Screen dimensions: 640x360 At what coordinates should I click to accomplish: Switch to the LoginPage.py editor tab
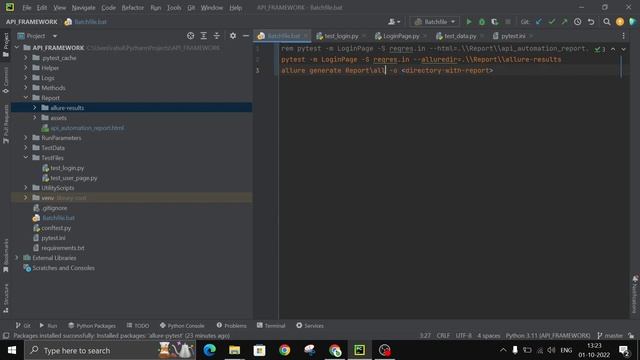click(401, 36)
